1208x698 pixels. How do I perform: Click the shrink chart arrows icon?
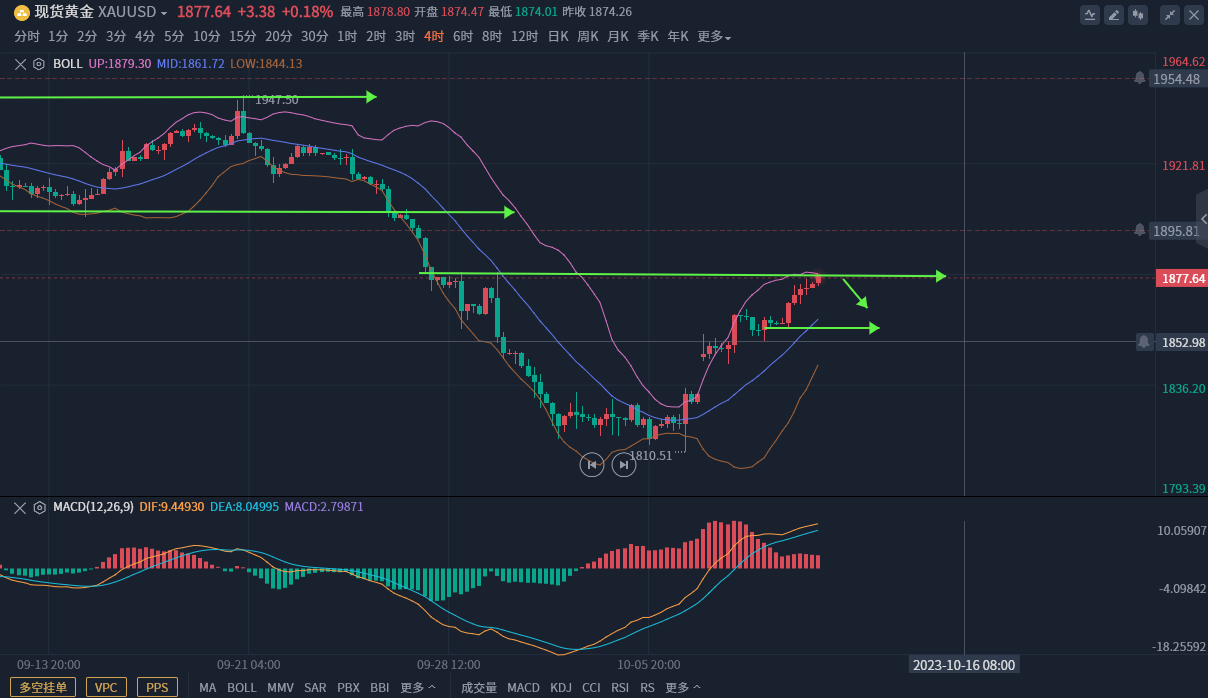(x=1170, y=15)
